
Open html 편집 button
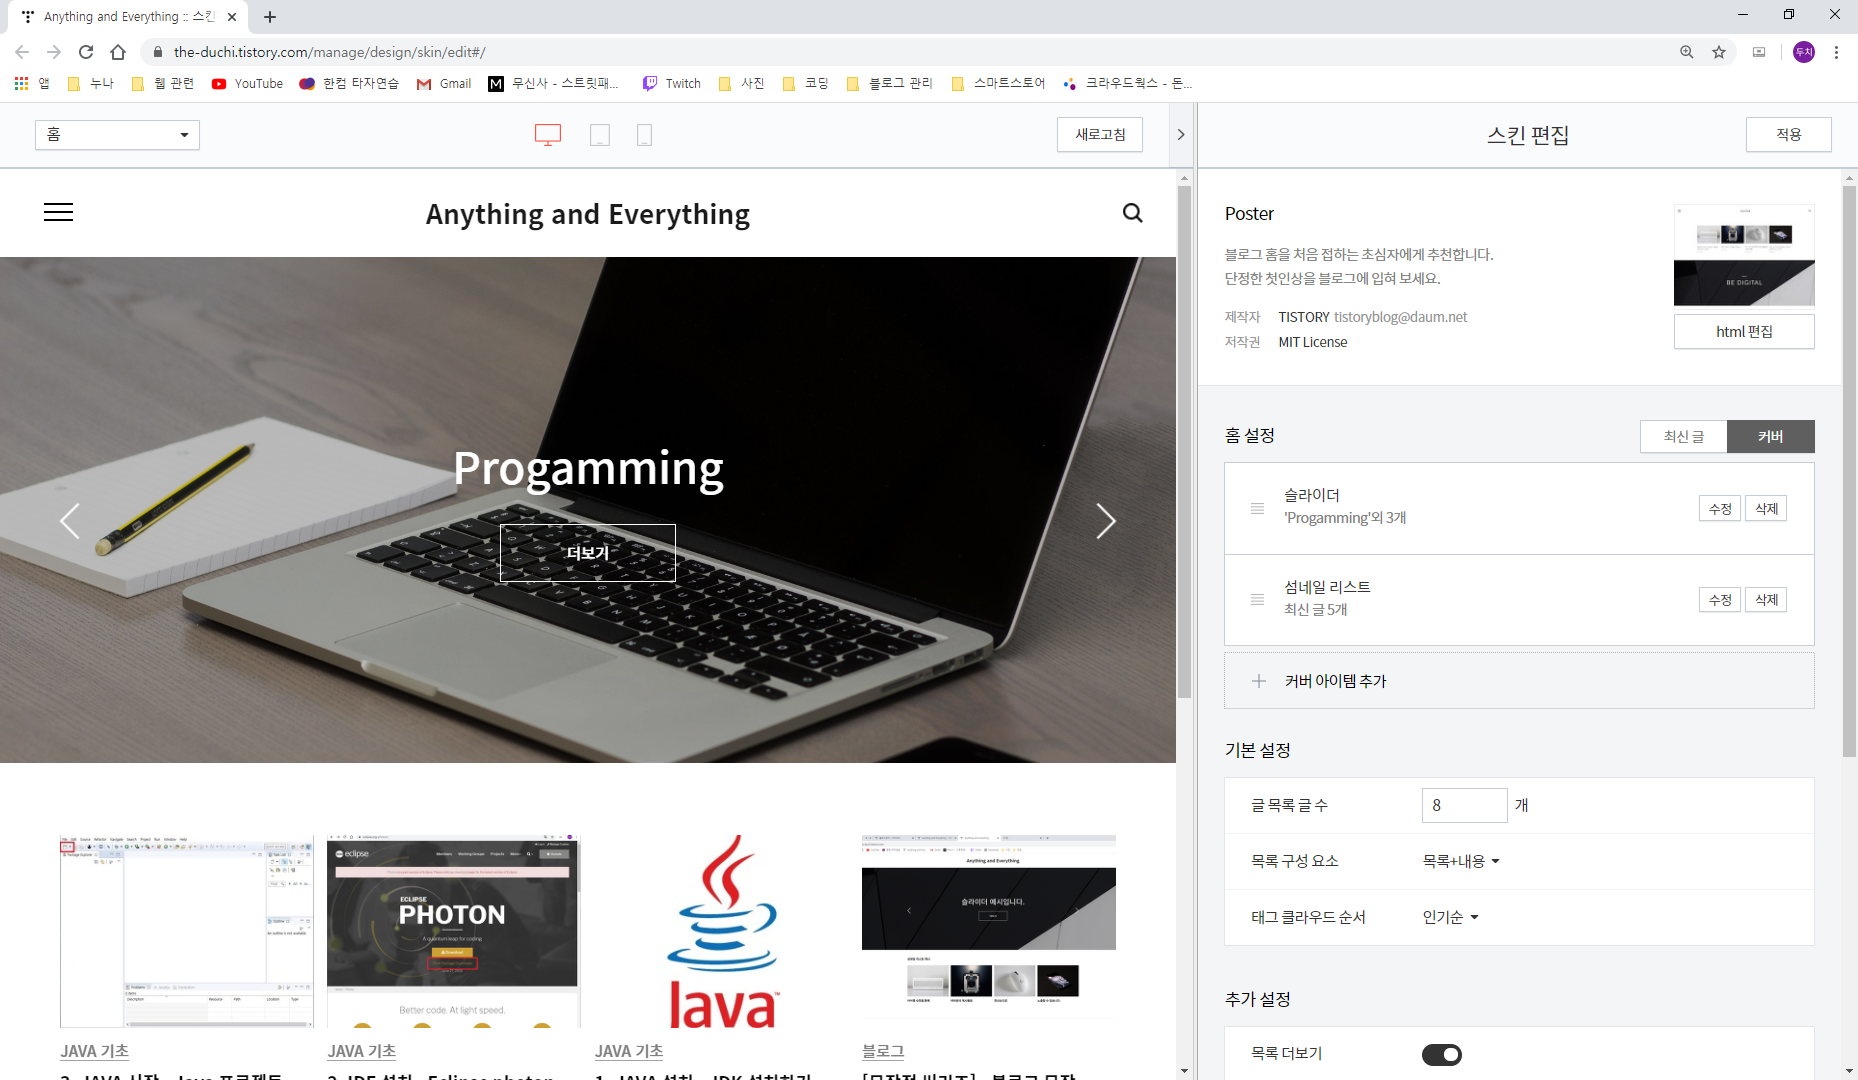point(1744,332)
